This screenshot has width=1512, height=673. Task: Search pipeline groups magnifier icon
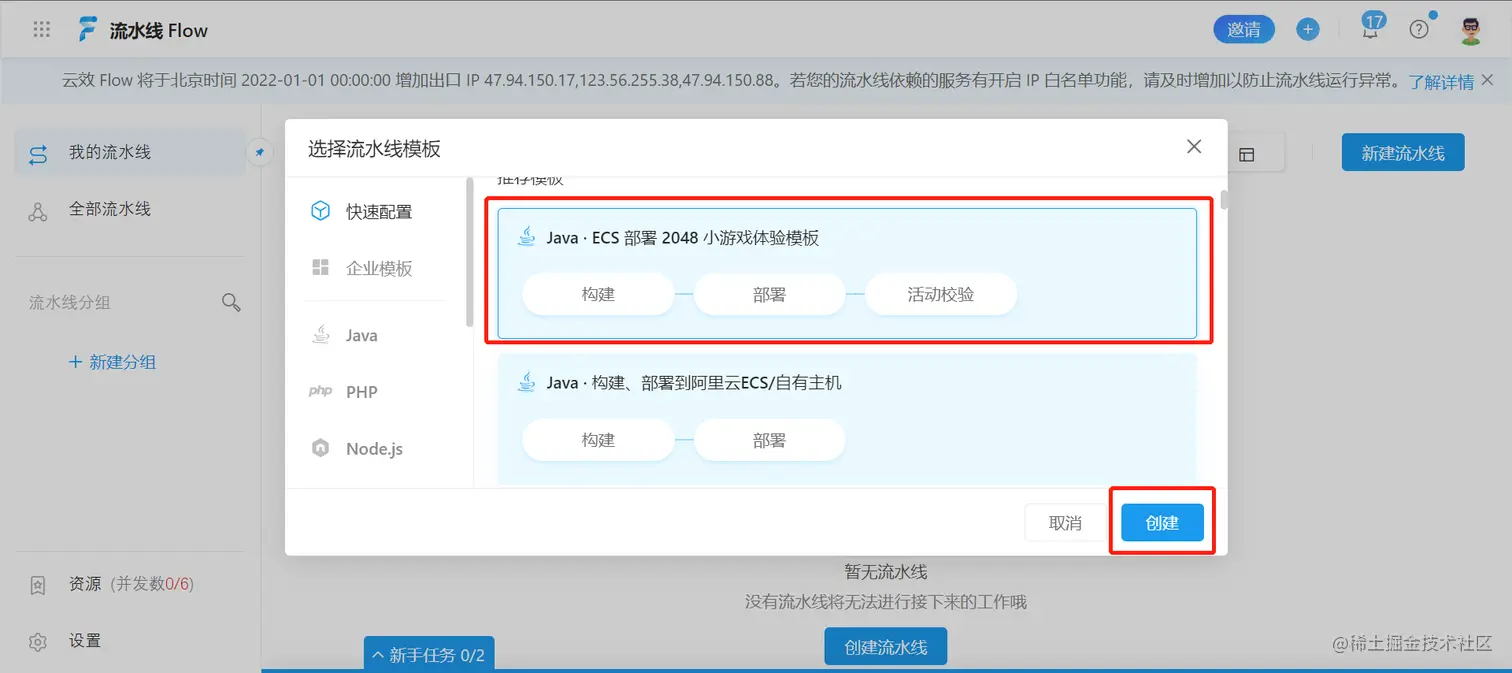click(231, 302)
